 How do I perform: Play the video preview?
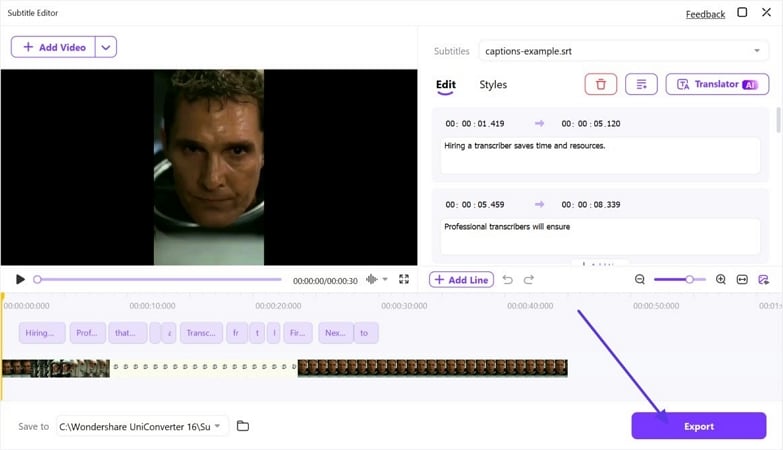click(x=20, y=279)
